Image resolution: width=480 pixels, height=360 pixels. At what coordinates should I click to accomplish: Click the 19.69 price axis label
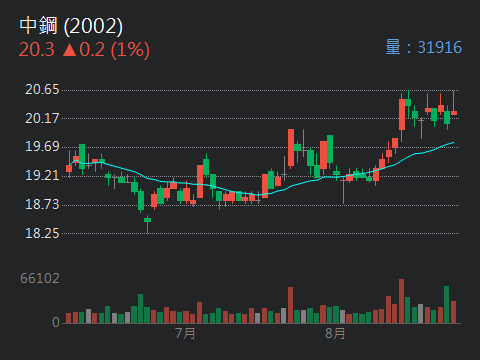tap(42, 146)
